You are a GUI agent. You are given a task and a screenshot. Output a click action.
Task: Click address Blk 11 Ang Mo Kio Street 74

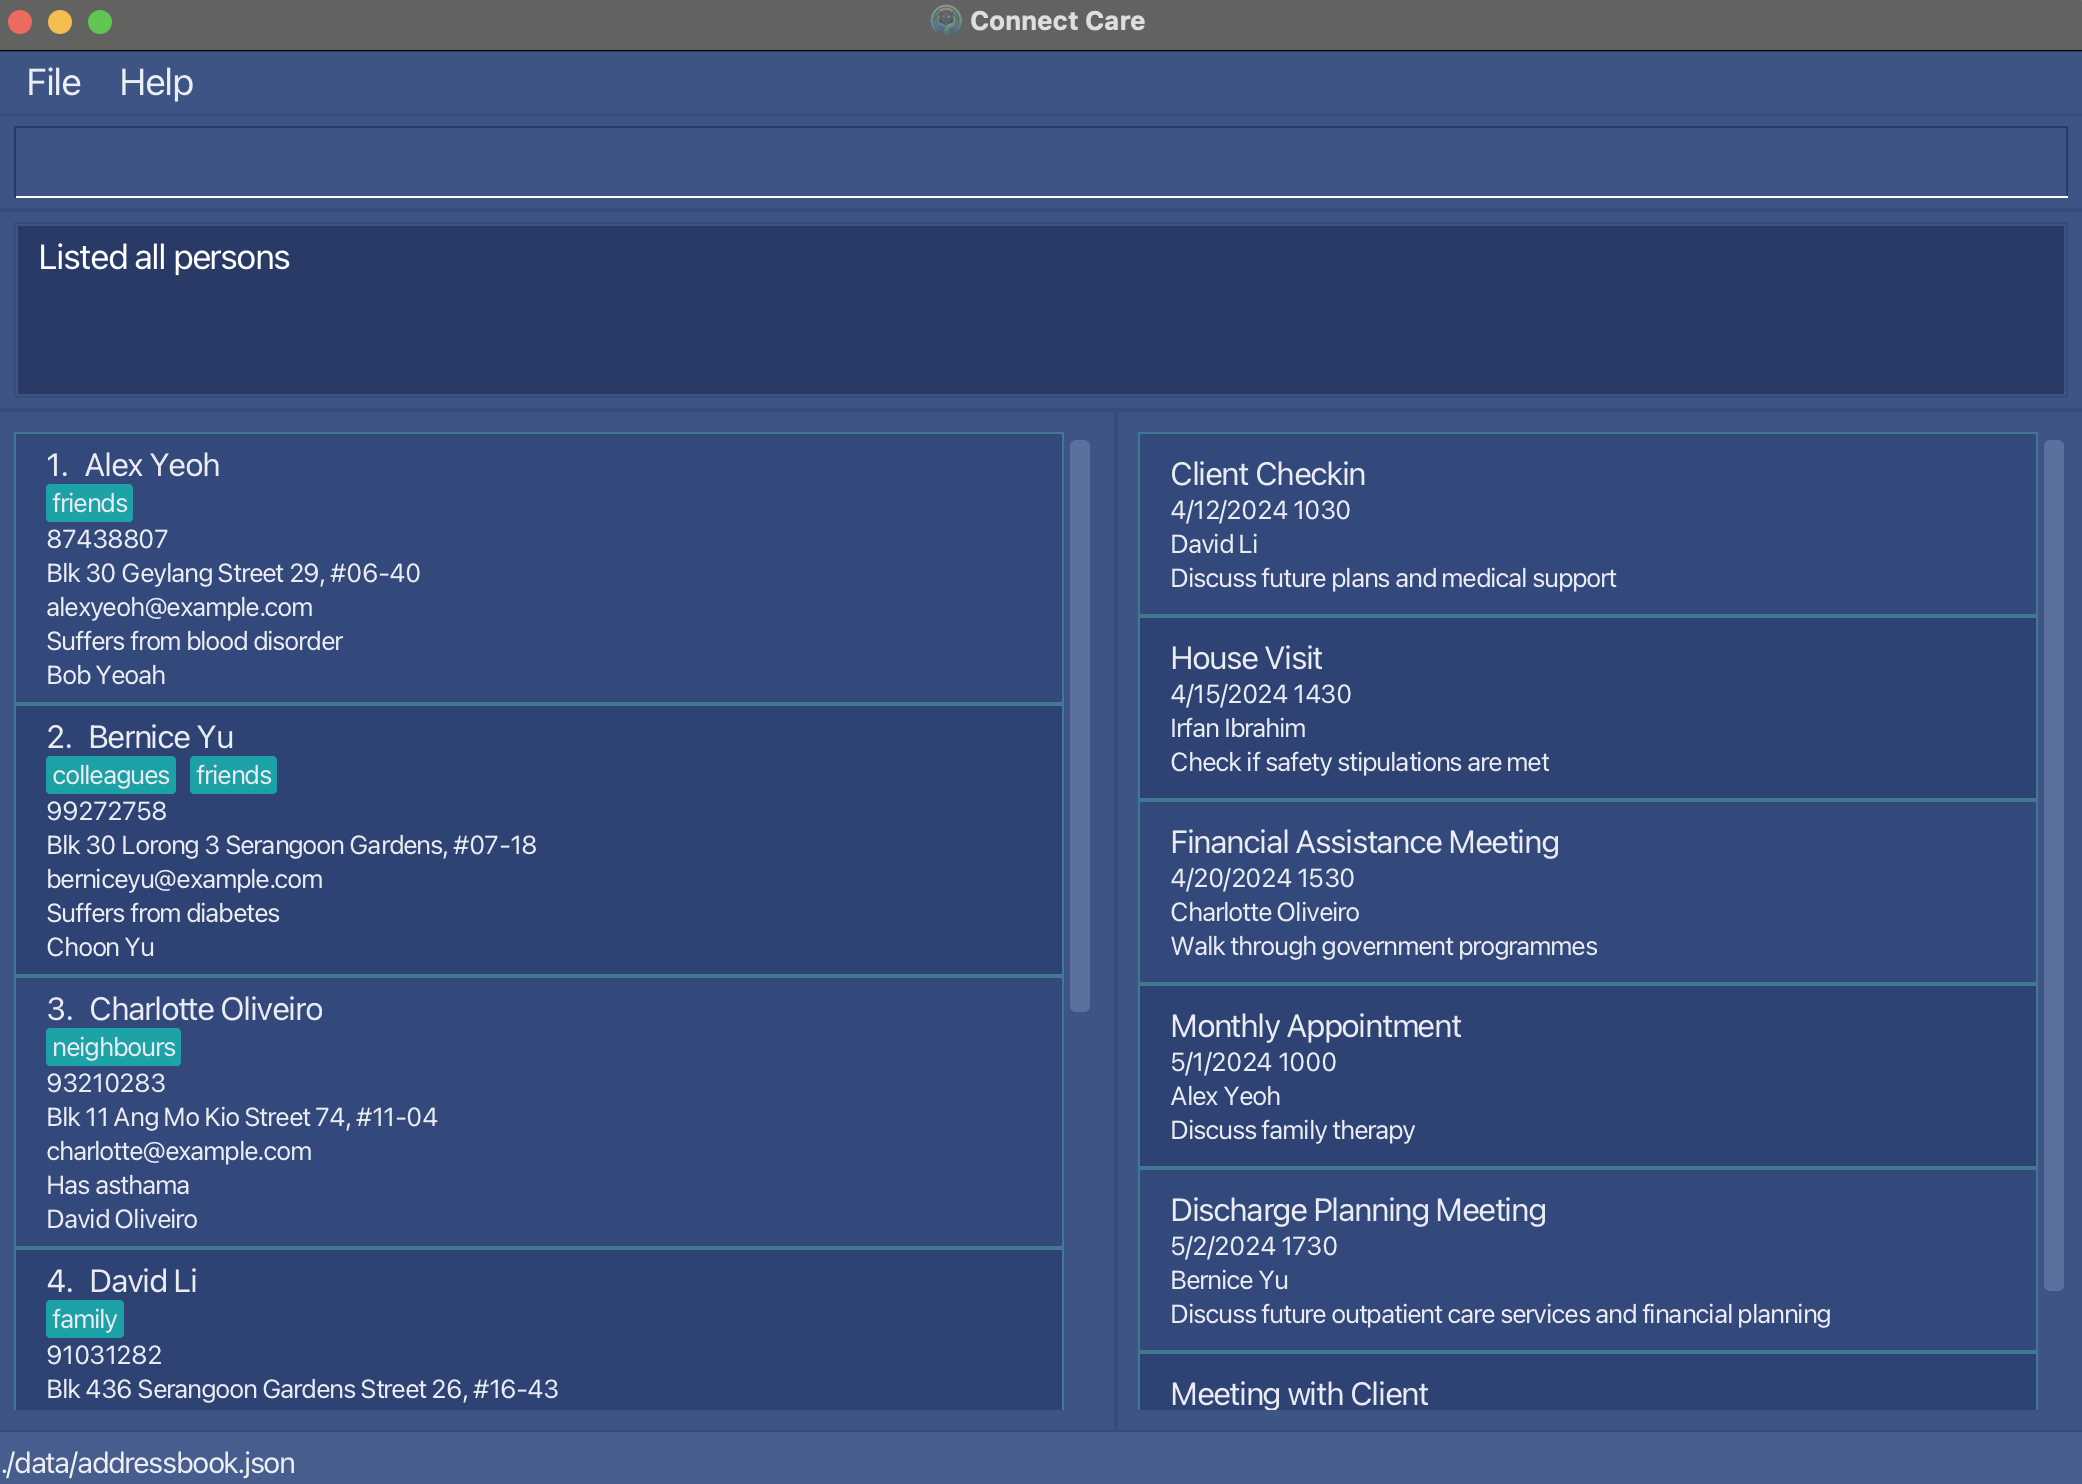[x=242, y=1118]
